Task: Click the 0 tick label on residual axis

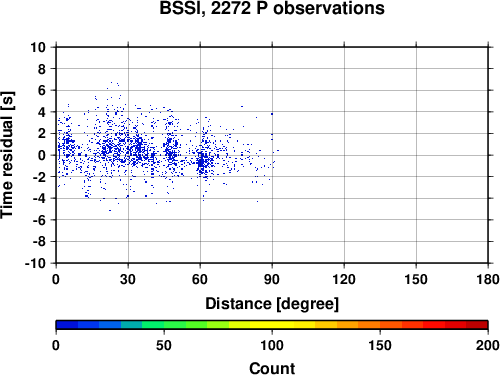Action: click(x=42, y=155)
